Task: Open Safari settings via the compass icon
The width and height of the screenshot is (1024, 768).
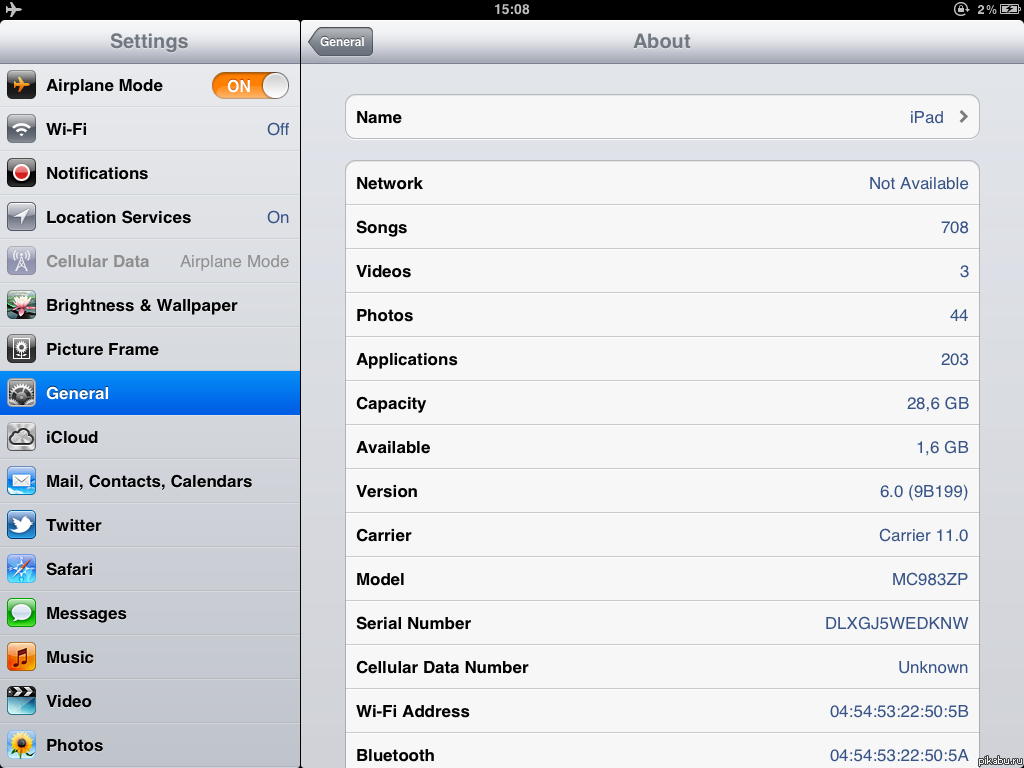Action: click(x=21, y=569)
